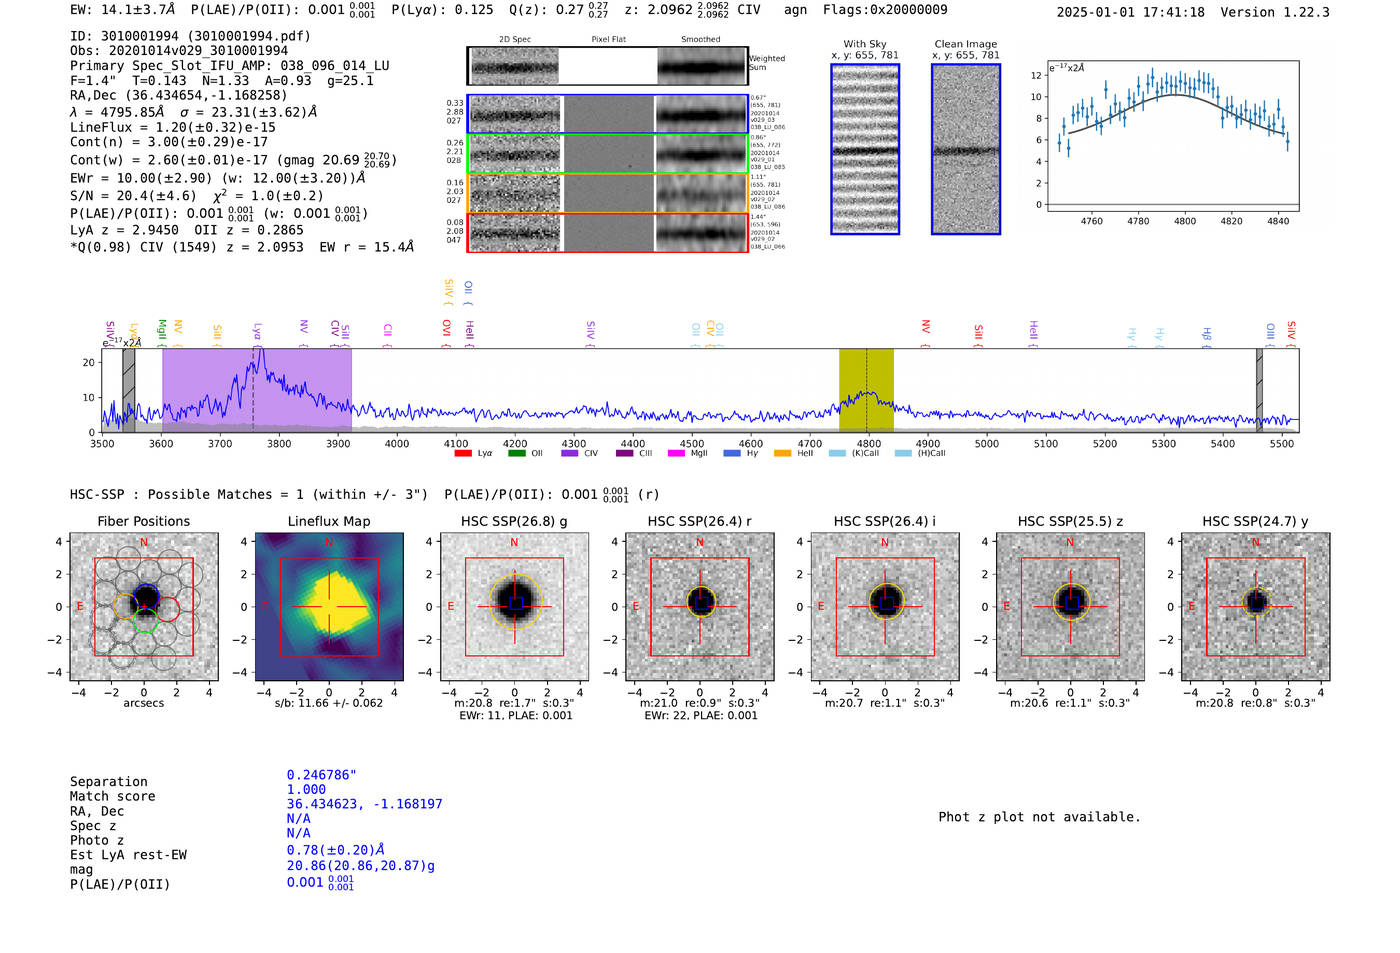Select the HSC SSP(26.4) i image
Image resolution: width=1400 pixels, height=953 pixels.
click(x=885, y=607)
